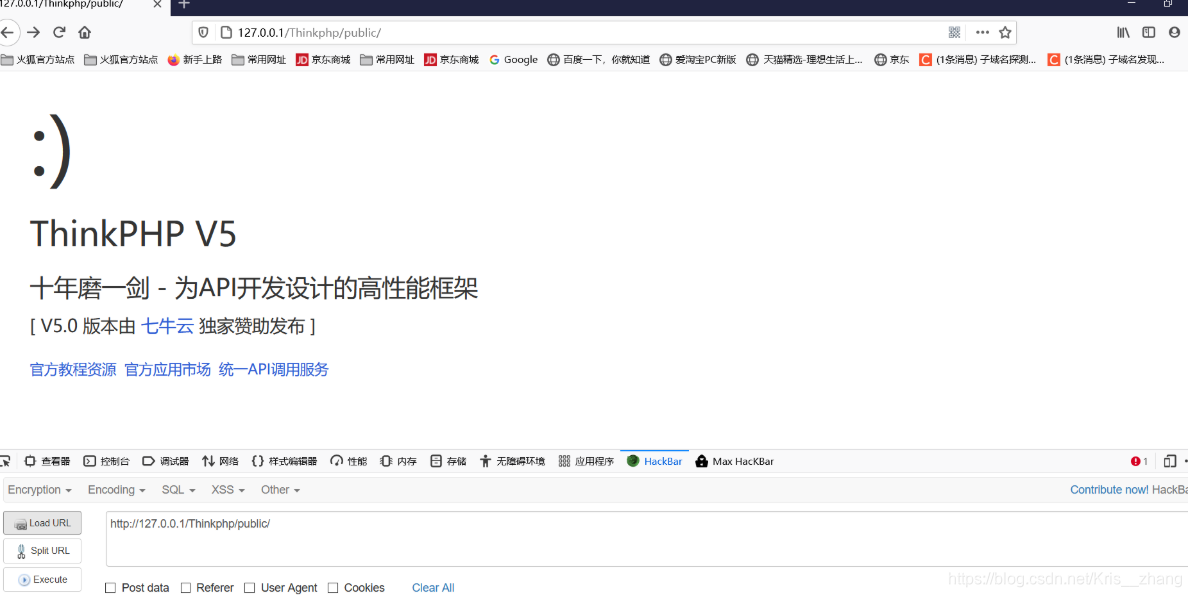Select the HackBar devtools tab
The height and width of the screenshot is (597, 1191).
[x=654, y=461]
